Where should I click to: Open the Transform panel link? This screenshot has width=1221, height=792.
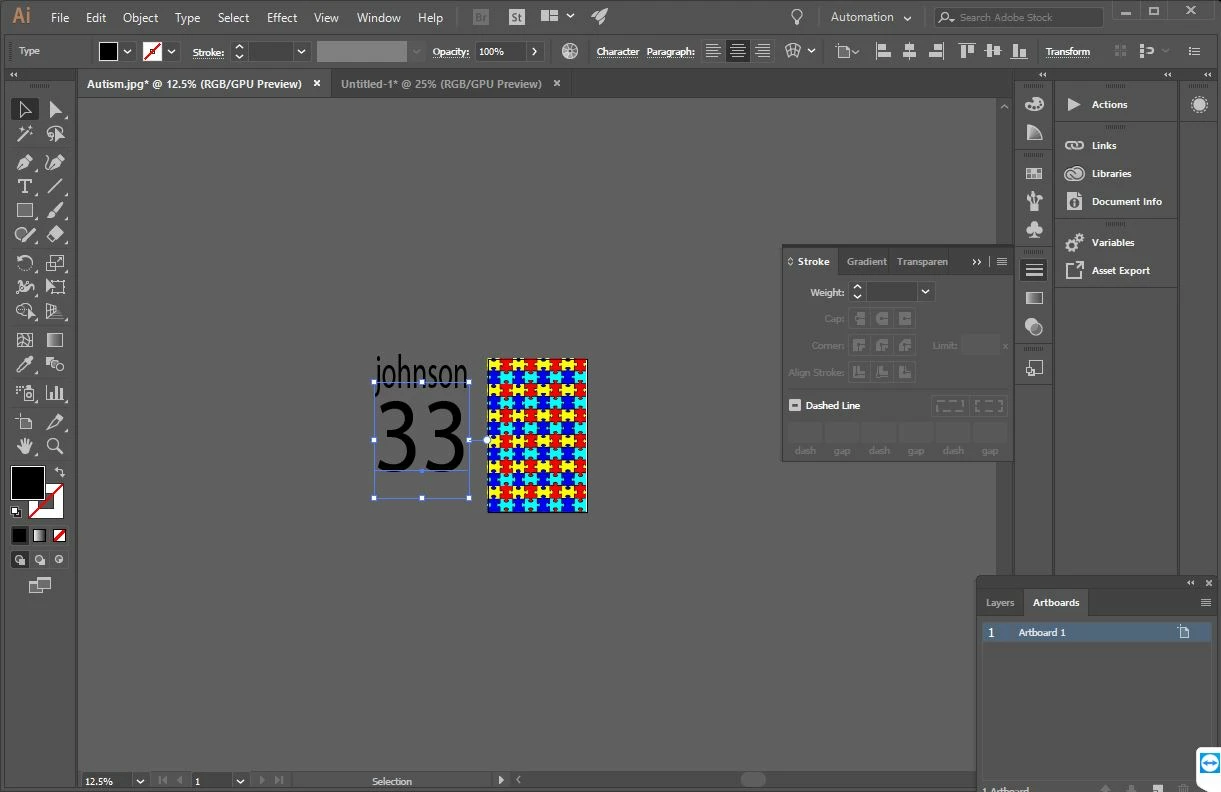tap(1068, 51)
